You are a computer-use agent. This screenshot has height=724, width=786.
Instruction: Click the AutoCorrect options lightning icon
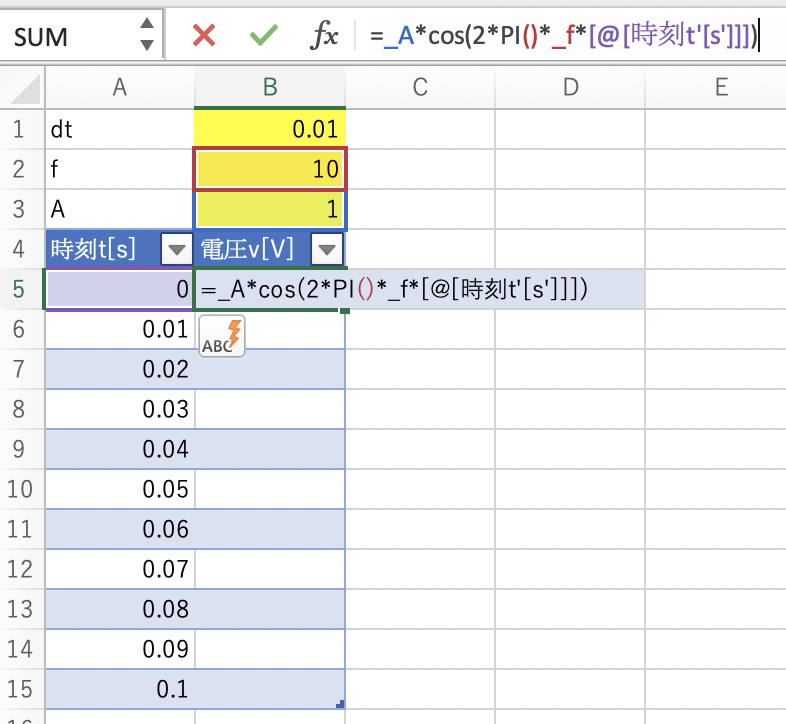pos(222,336)
